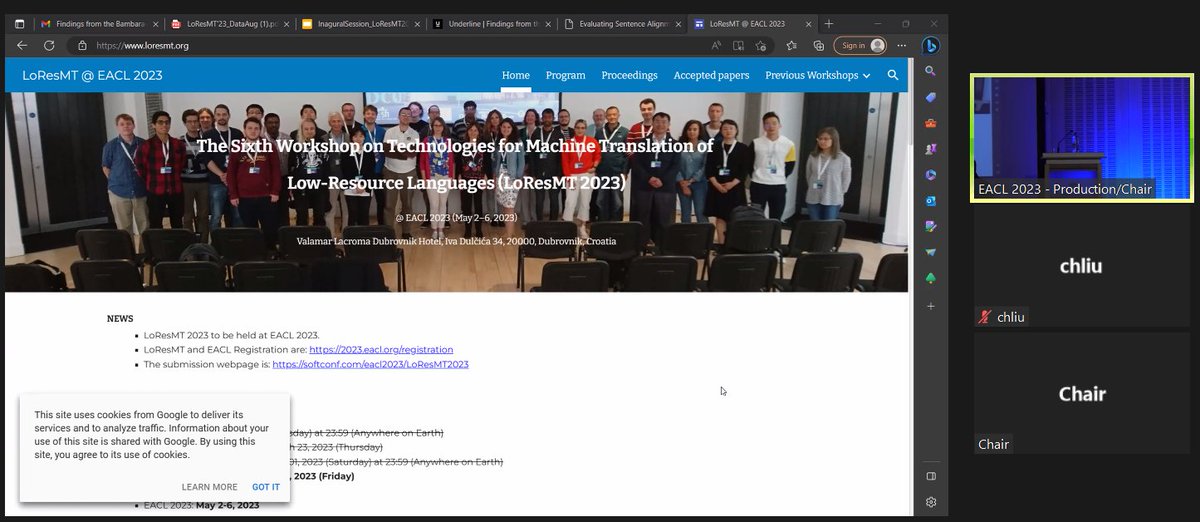Toggle the sidebar visibility icon near bottom
This screenshot has height=522, width=1200.
point(931,476)
